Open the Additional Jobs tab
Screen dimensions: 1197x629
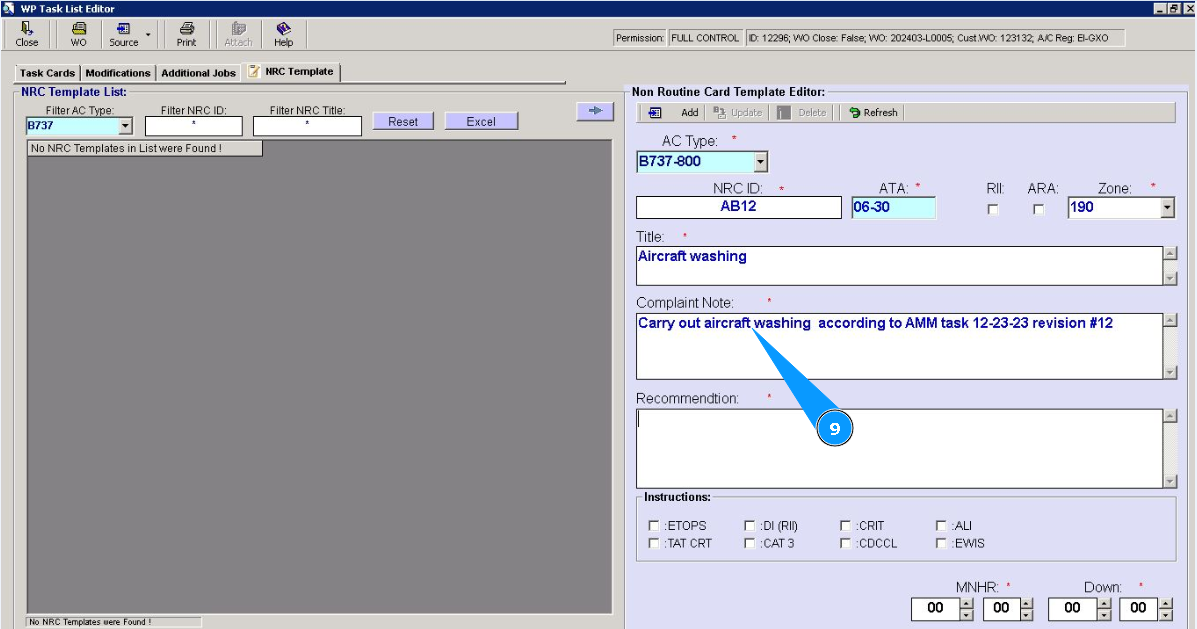point(198,73)
